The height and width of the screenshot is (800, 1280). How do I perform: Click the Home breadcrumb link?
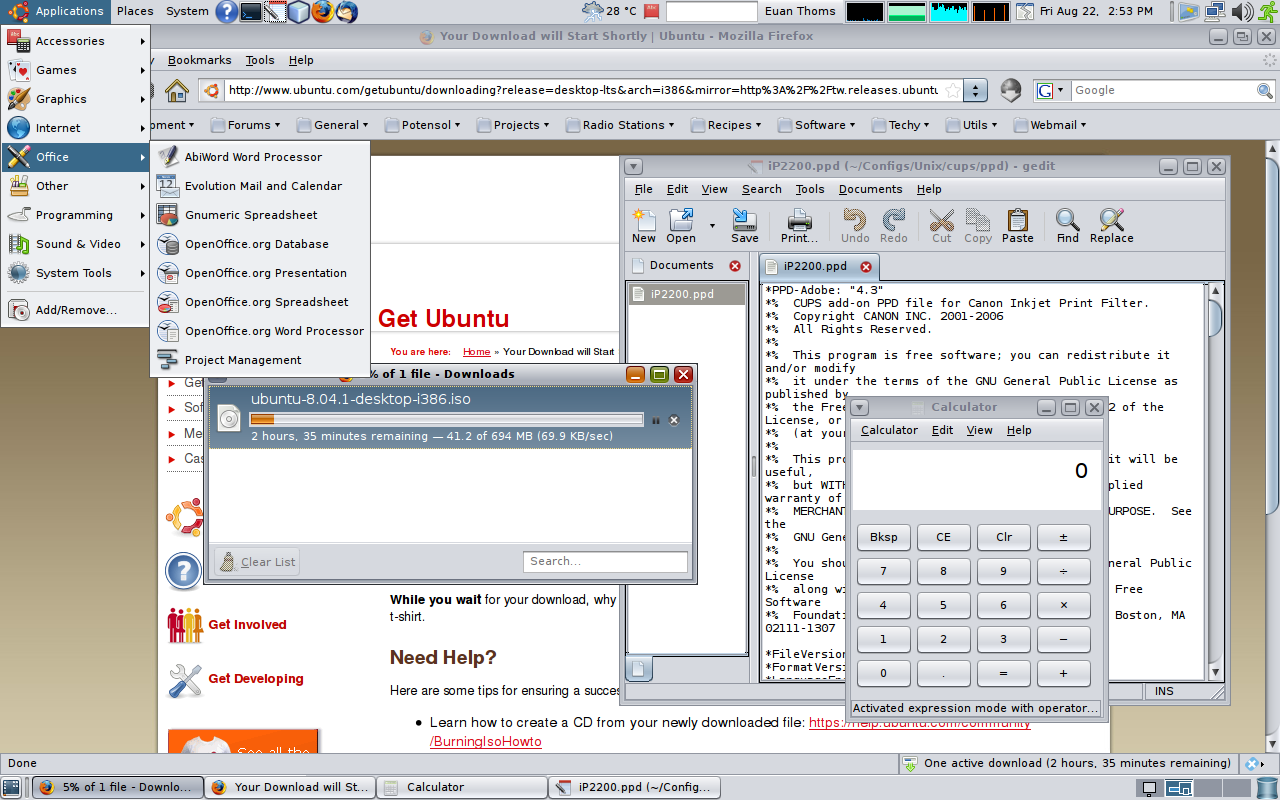pos(477,352)
